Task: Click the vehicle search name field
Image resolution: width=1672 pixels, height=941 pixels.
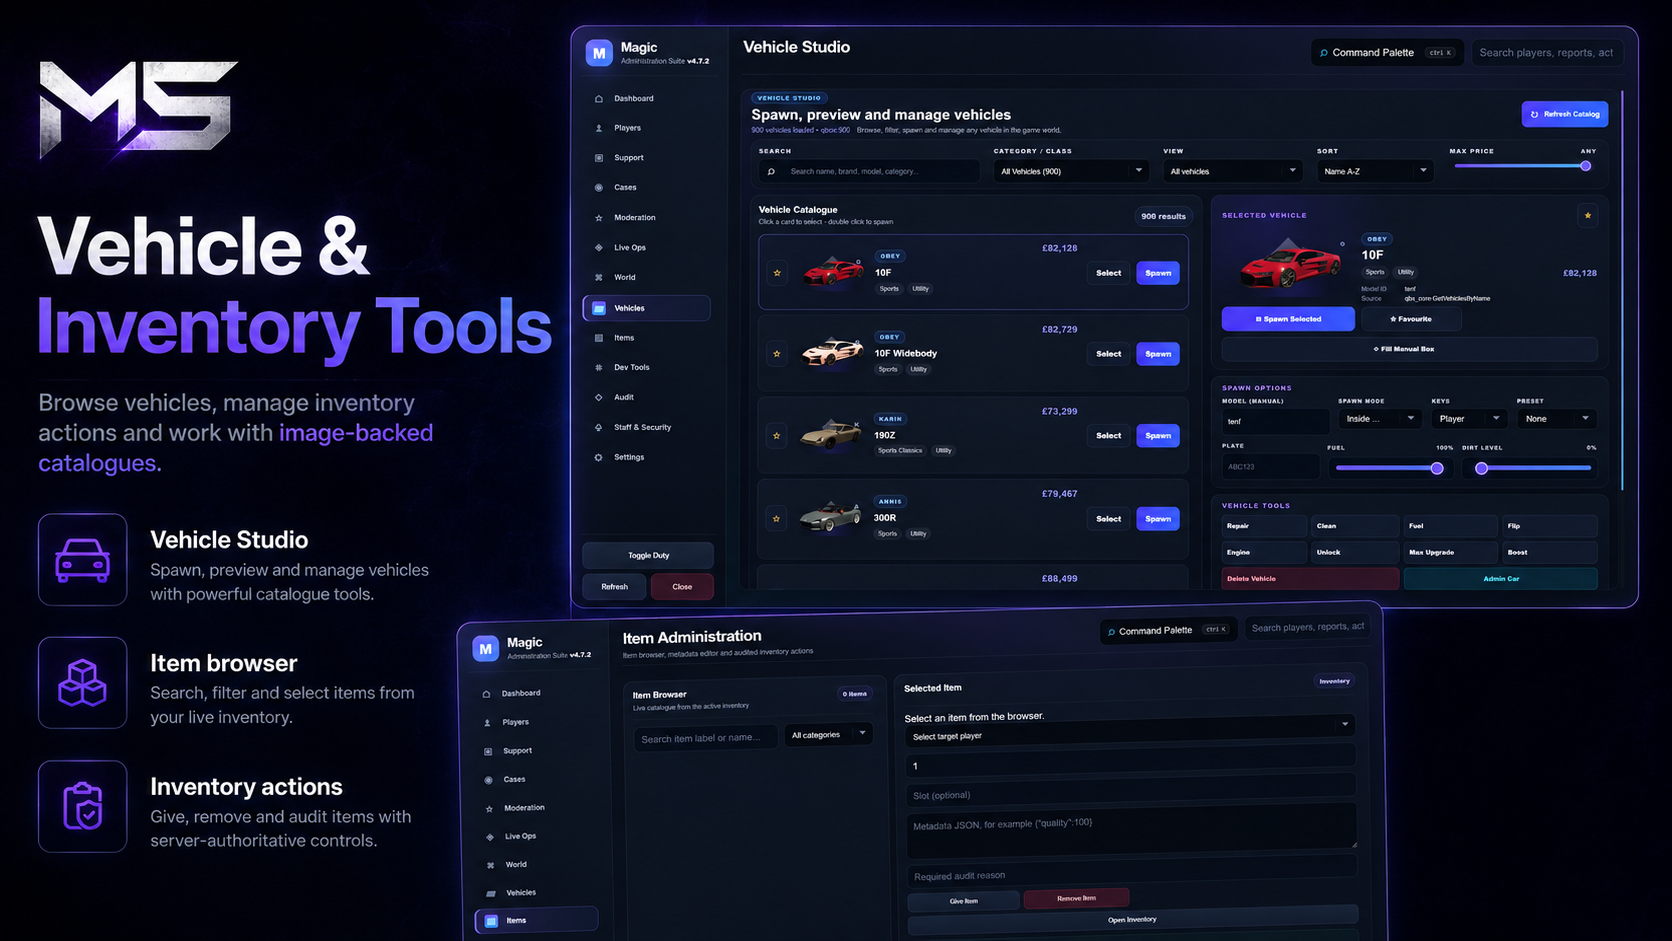Action: tap(868, 171)
